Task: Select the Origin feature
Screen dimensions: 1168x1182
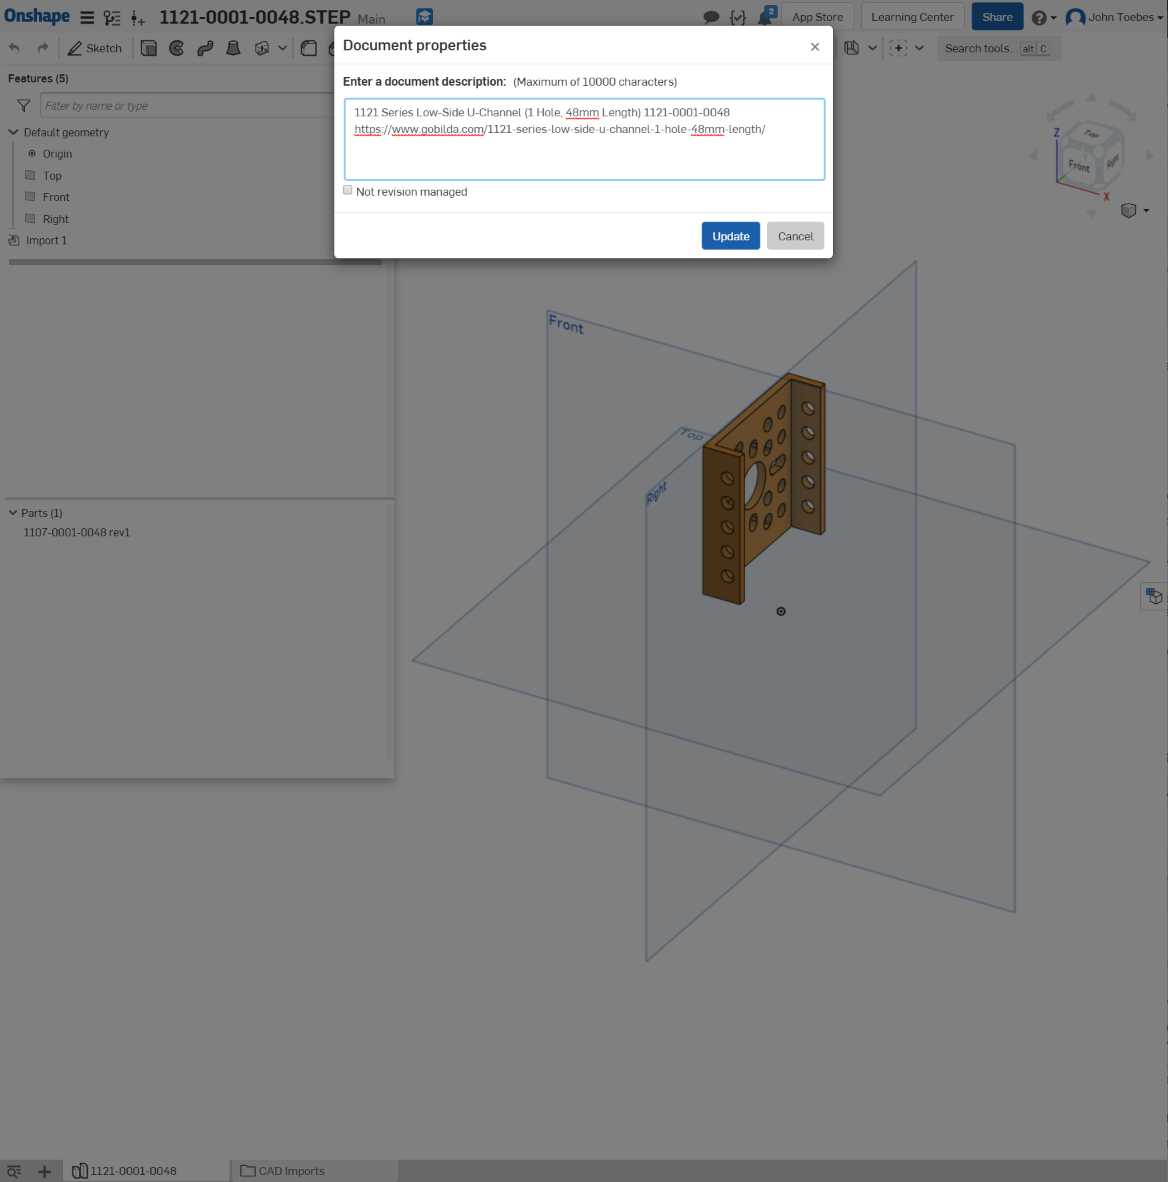Action: coord(57,154)
